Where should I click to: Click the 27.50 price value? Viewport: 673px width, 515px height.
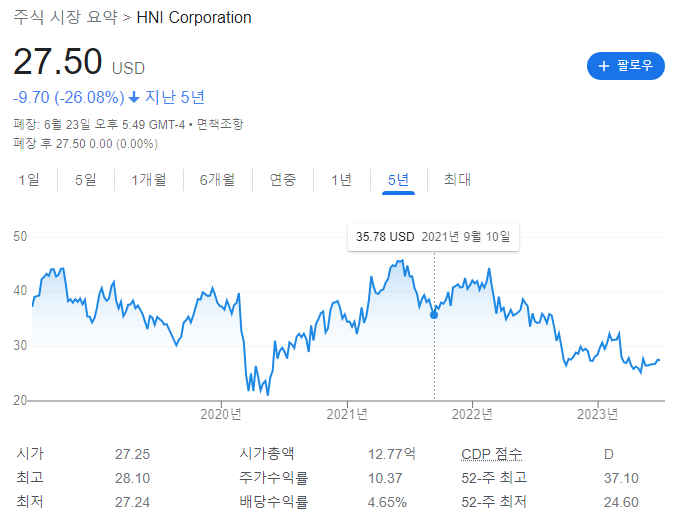pos(58,61)
